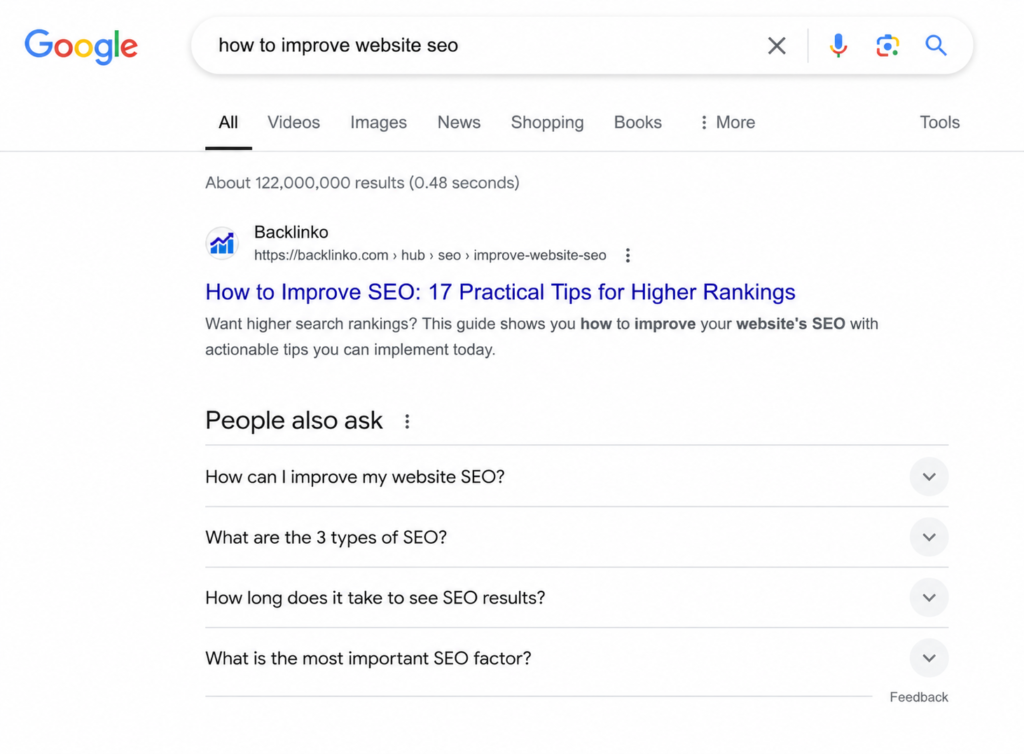Select the All tab
The height and width of the screenshot is (754, 1024).
click(228, 122)
